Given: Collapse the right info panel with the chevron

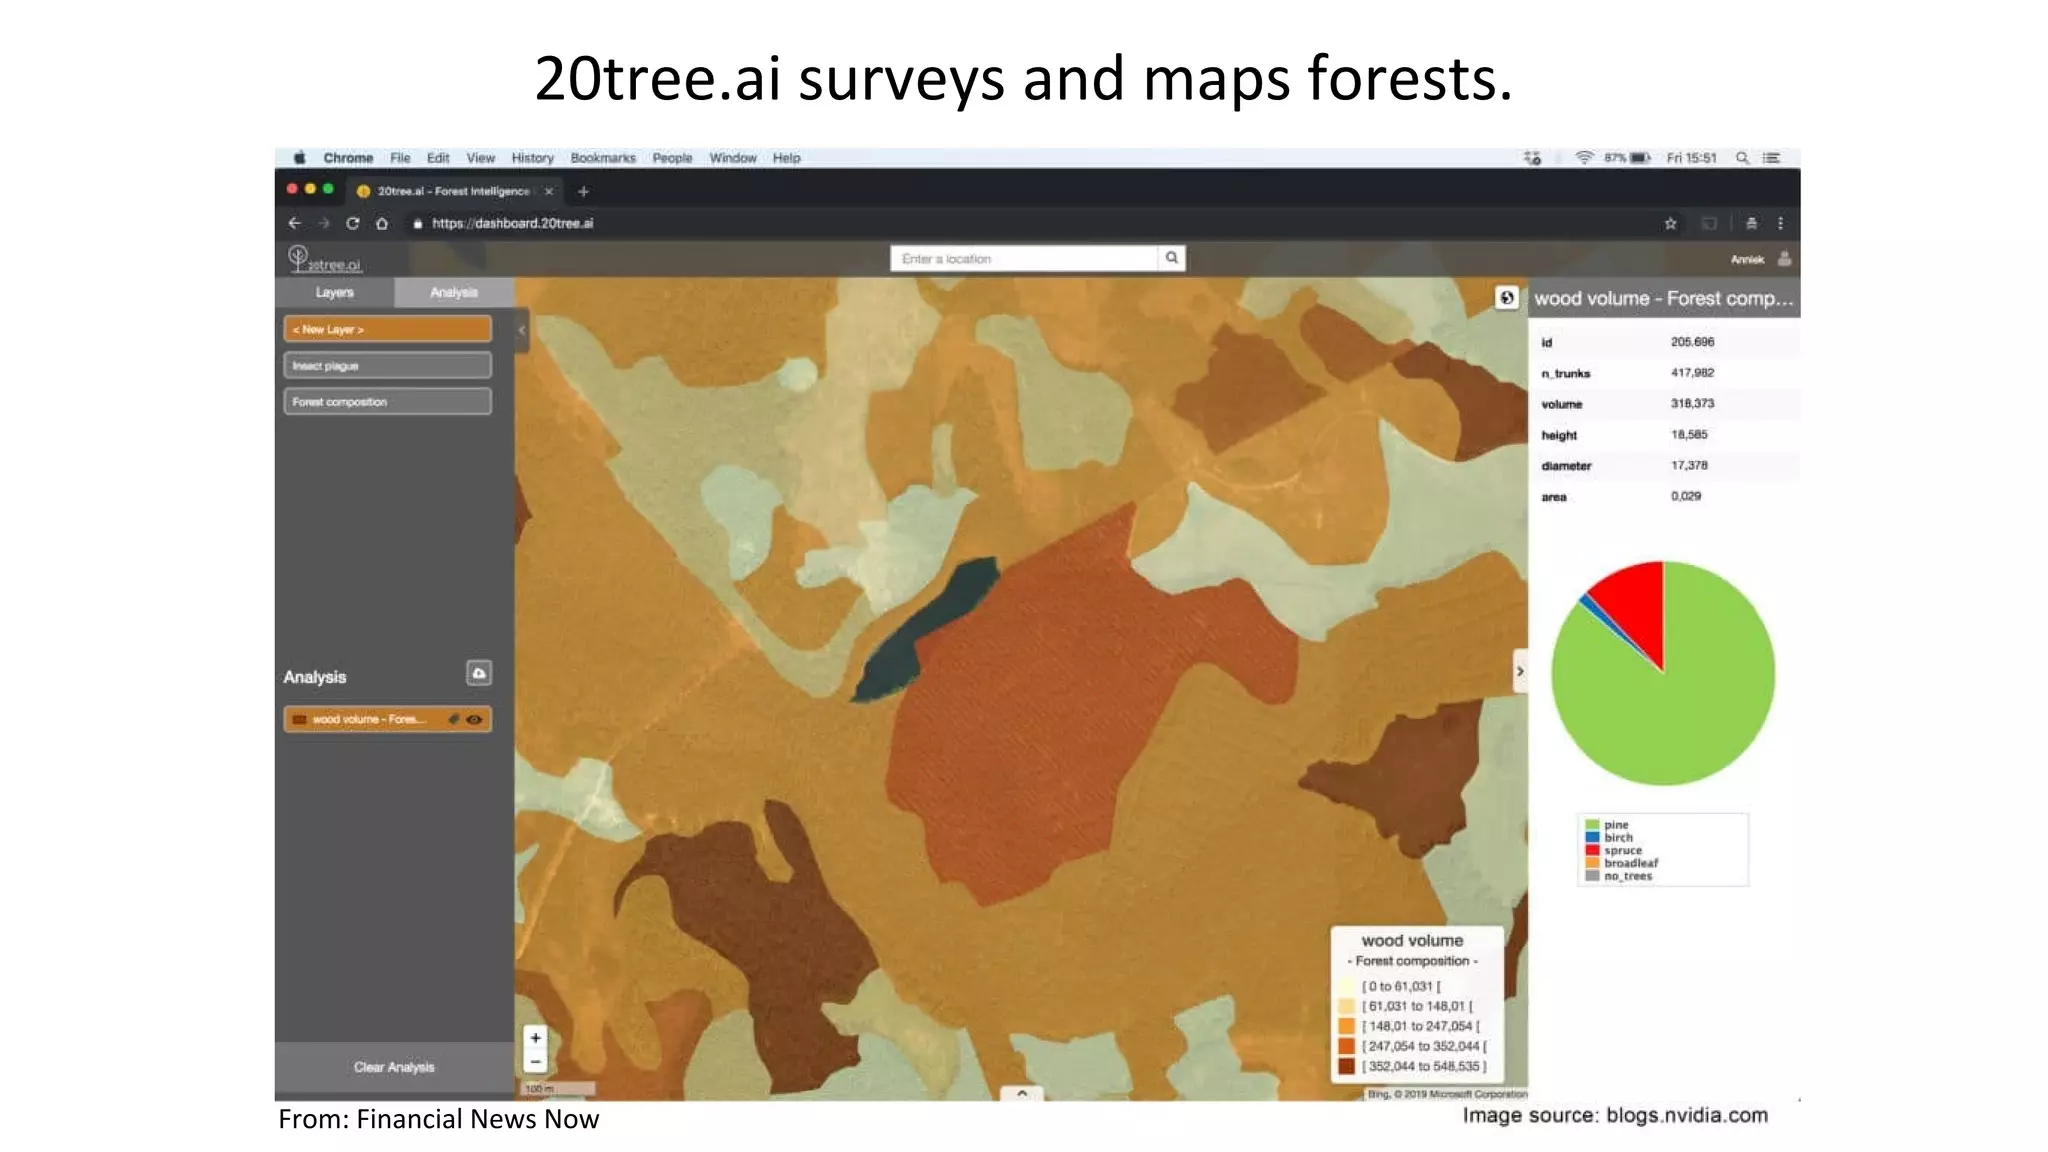Looking at the screenshot, I should [1520, 671].
